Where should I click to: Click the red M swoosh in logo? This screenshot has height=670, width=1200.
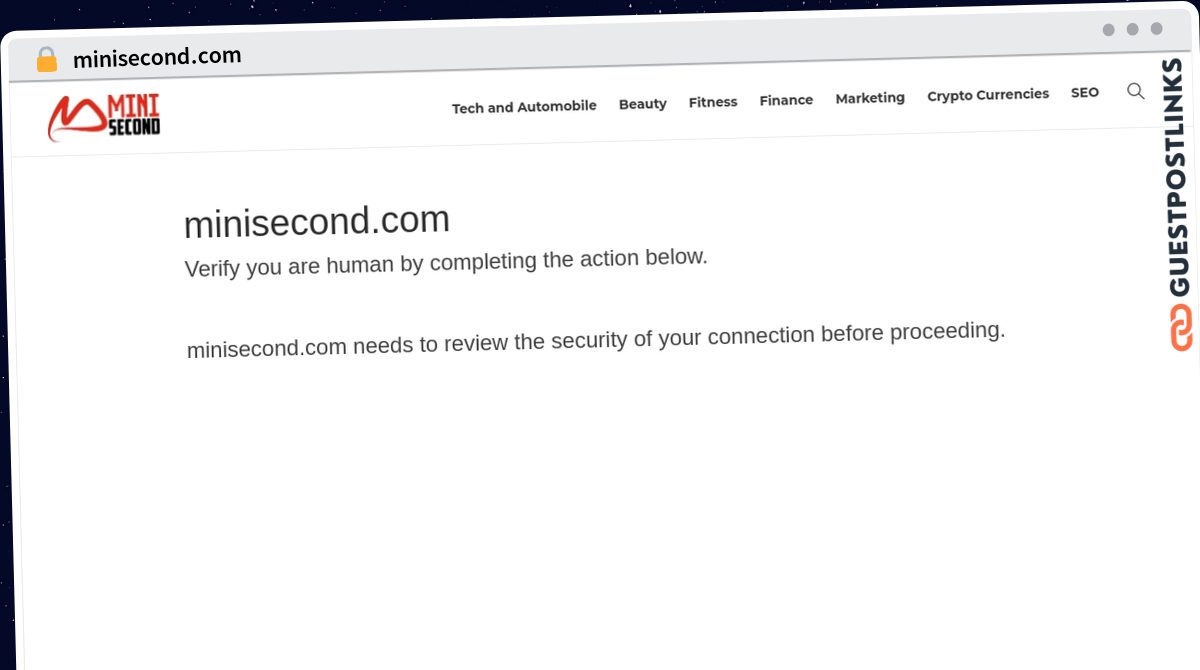point(76,119)
